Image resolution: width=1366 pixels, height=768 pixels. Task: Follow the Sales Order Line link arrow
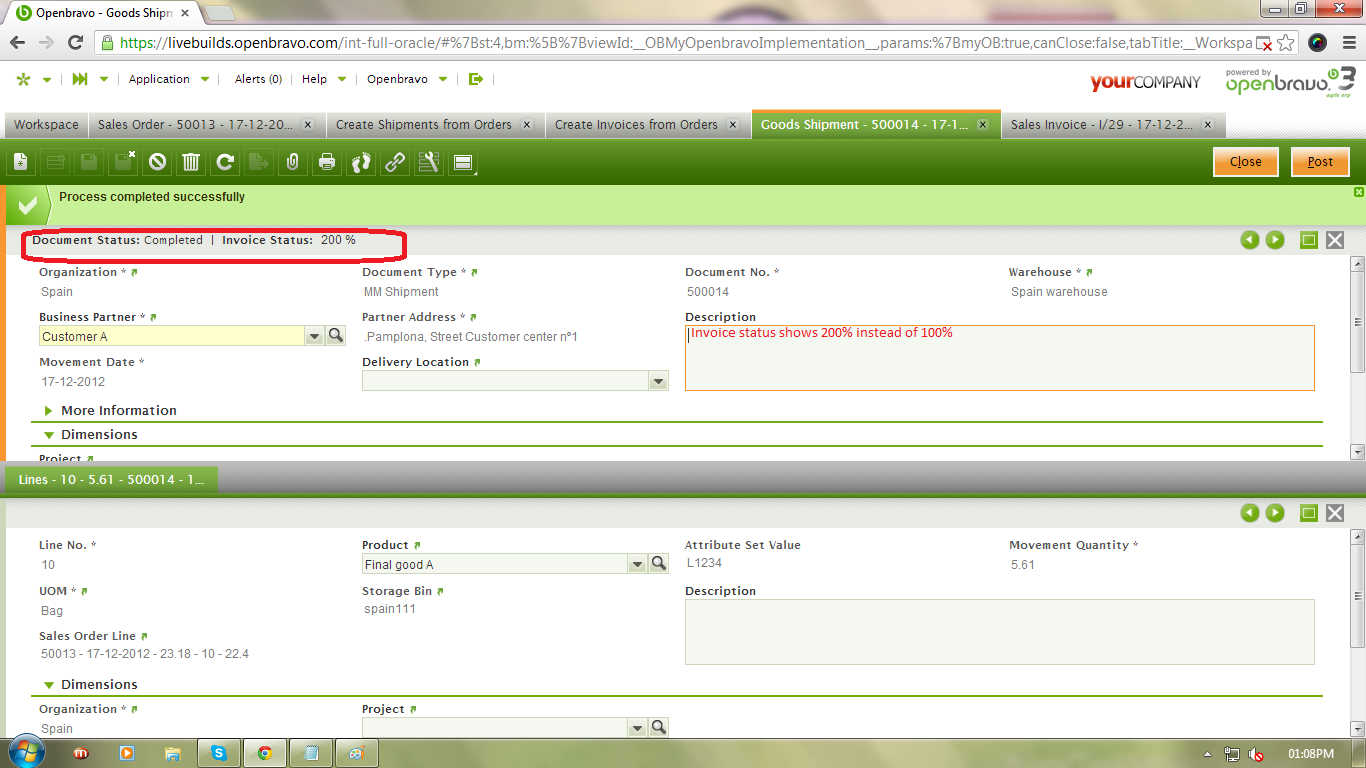click(x=144, y=636)
